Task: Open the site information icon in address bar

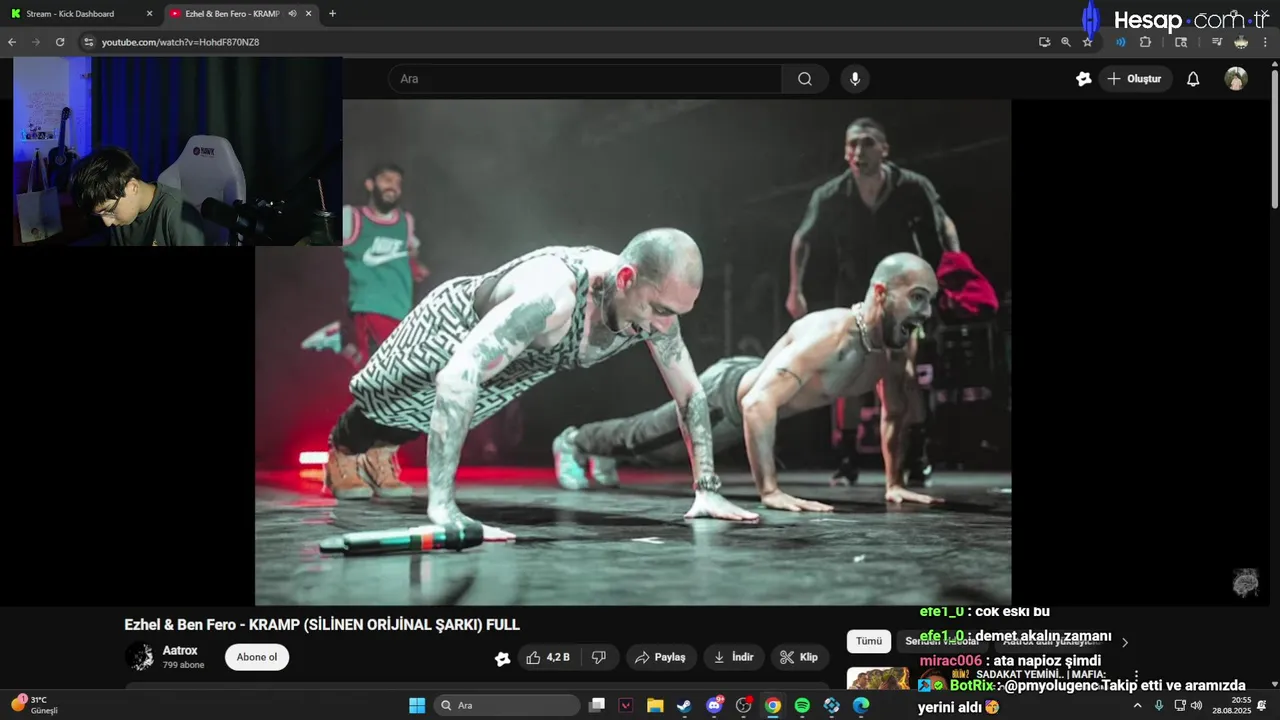Action: click(88, 42)
